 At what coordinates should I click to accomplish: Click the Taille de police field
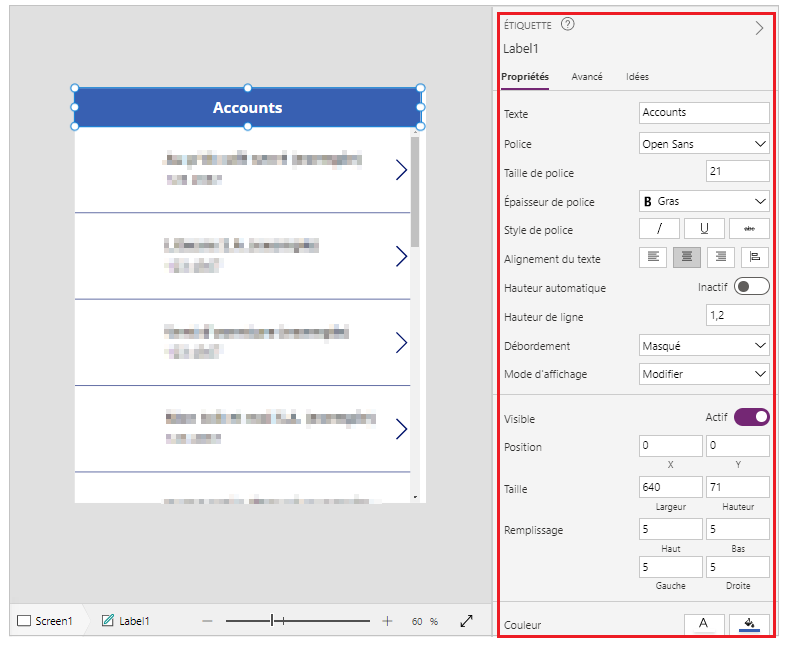(737, 171)
